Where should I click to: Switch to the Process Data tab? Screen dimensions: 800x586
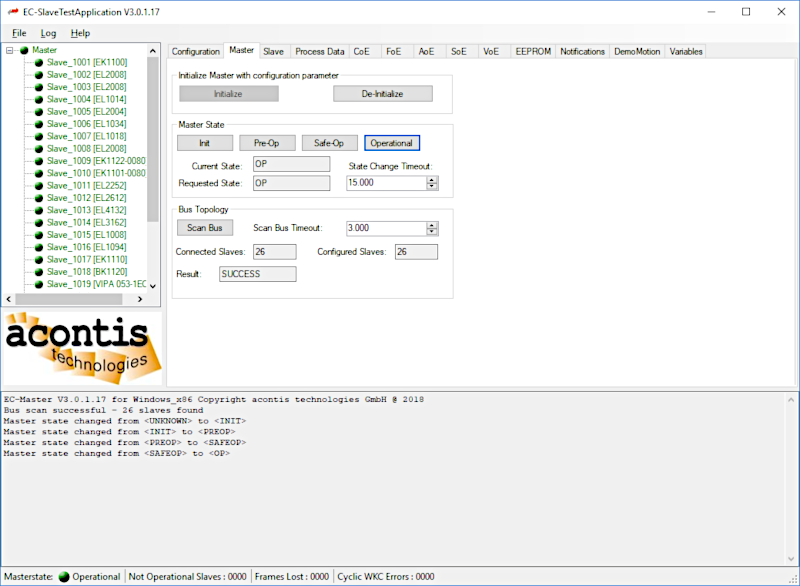point(319,51)
